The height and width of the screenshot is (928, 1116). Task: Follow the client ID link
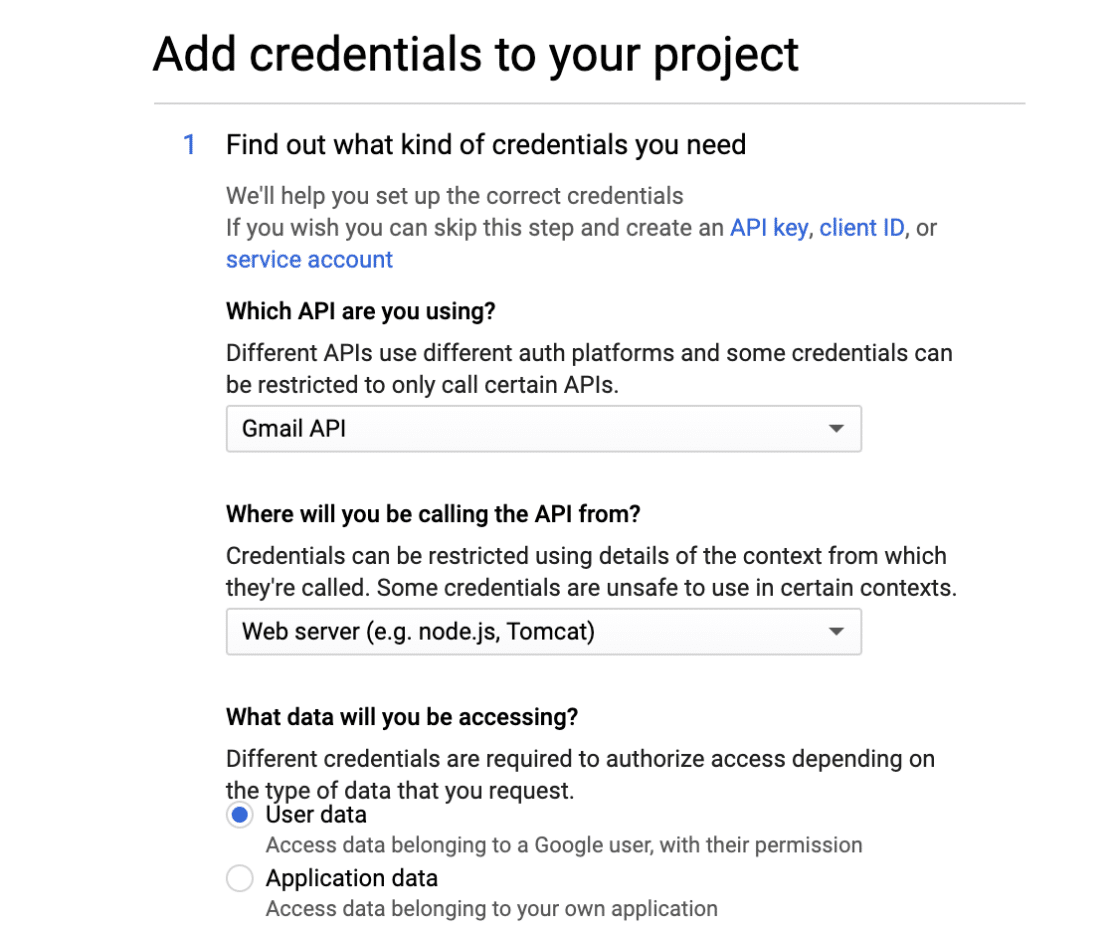point(862,228)
